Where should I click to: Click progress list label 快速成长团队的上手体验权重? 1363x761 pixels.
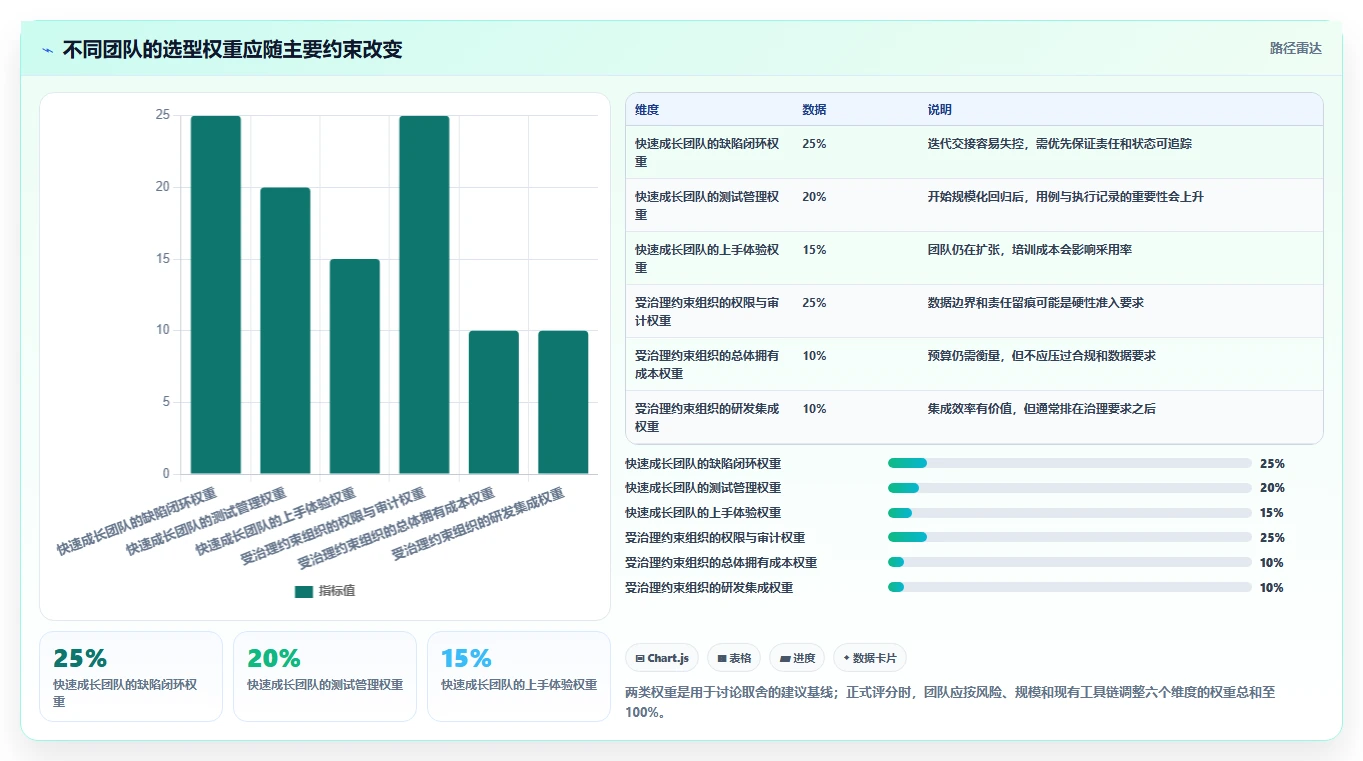tap(703, 513)
